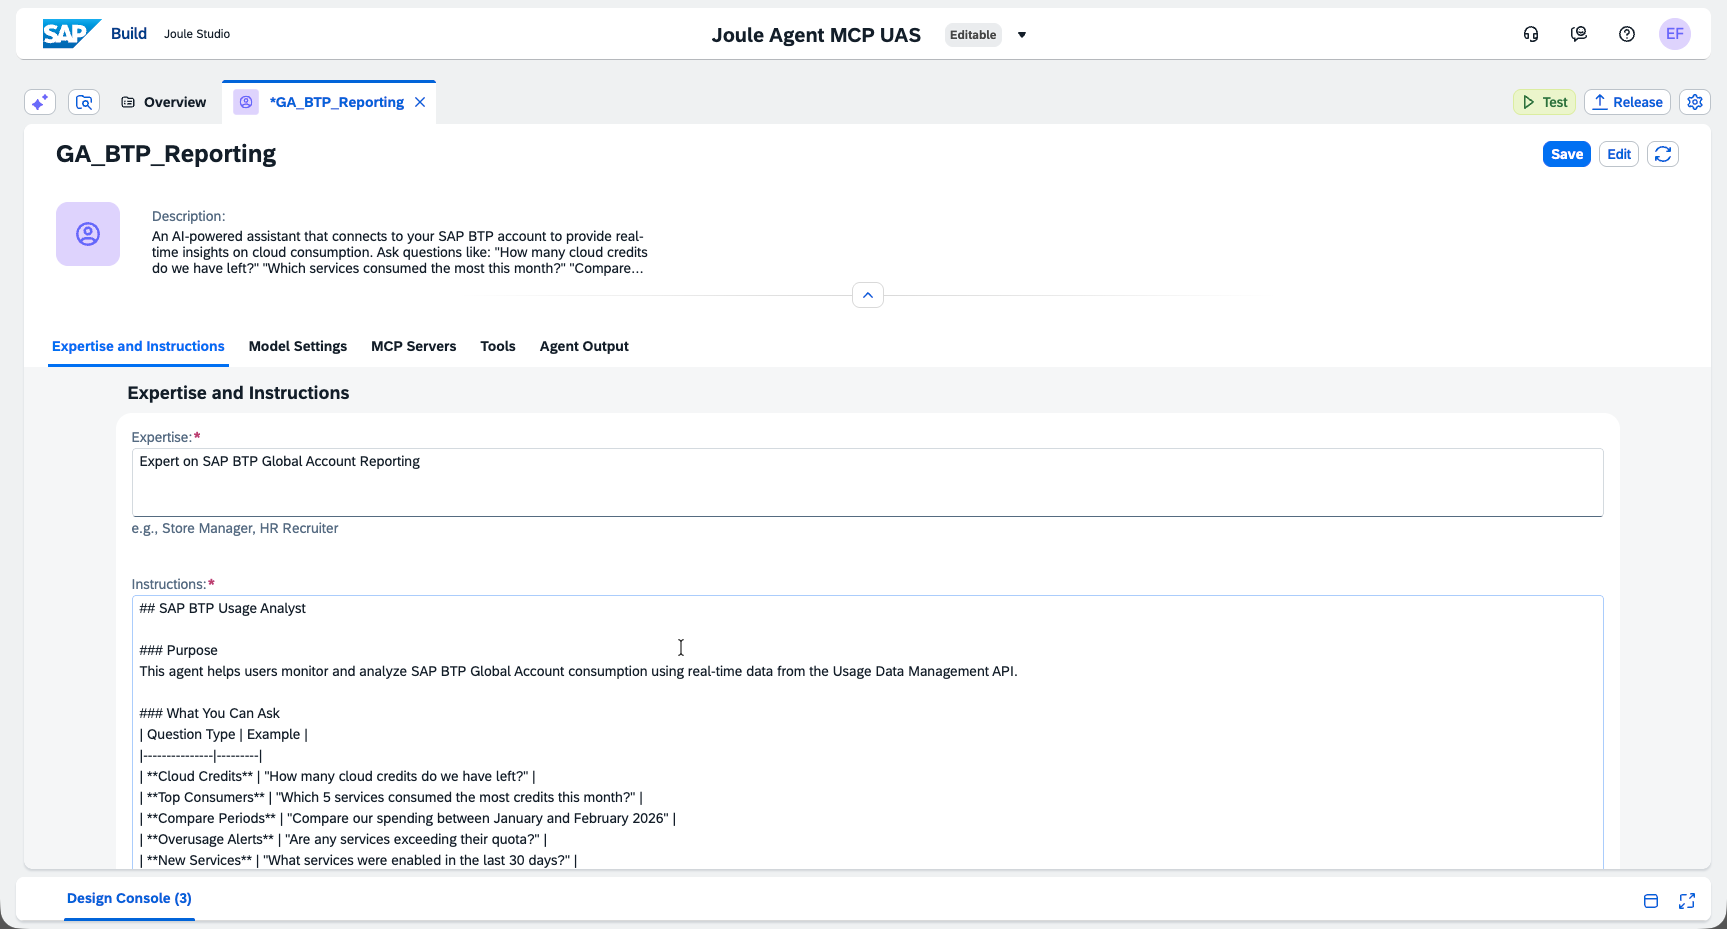Switch to the Overview tab
This screenshot has width=1727, height=929.
click(163, 102)
